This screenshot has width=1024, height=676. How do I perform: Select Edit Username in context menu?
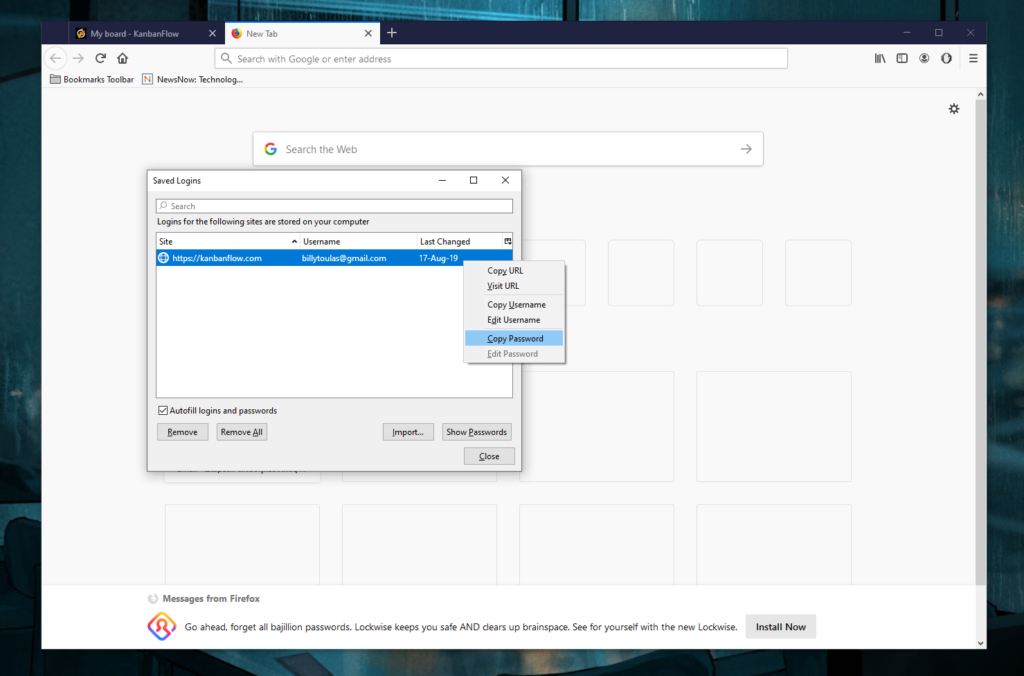click(514, 319)
